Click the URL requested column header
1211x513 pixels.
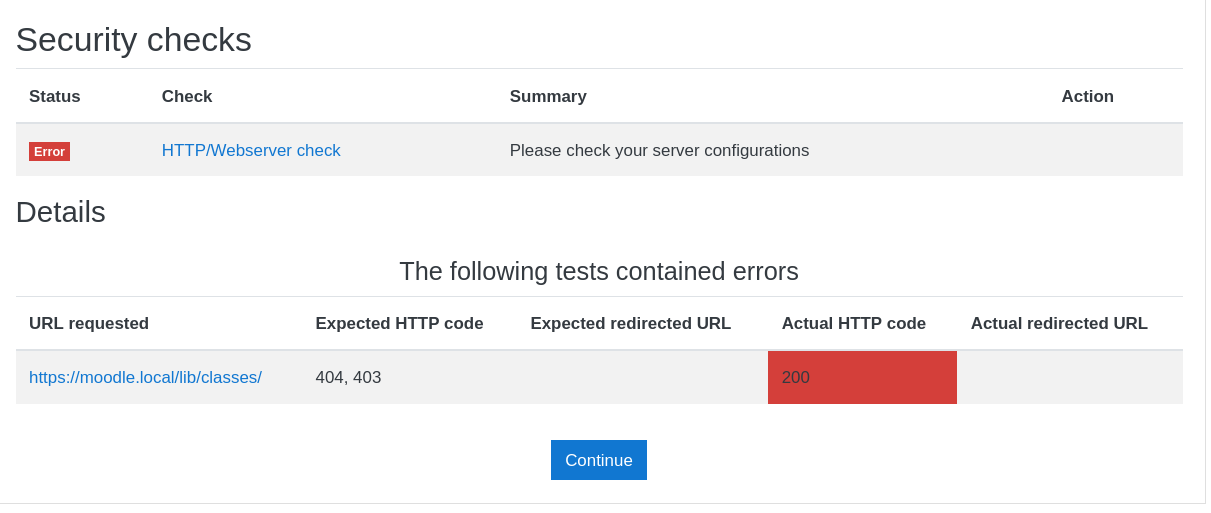coord(89,324)
